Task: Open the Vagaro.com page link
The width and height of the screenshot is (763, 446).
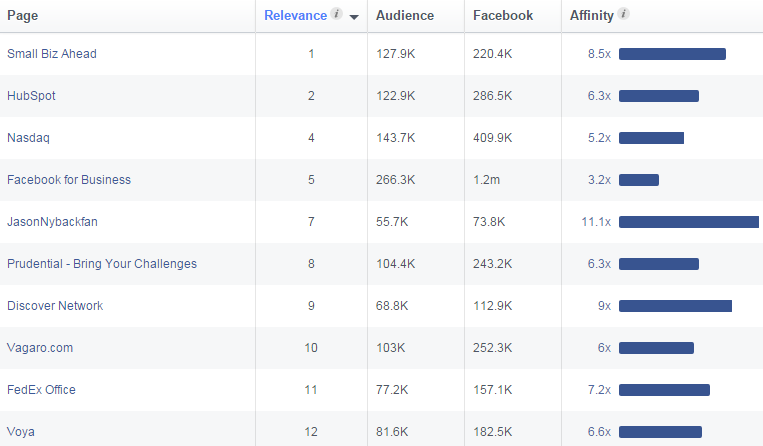Action: [x=40, y=348]
